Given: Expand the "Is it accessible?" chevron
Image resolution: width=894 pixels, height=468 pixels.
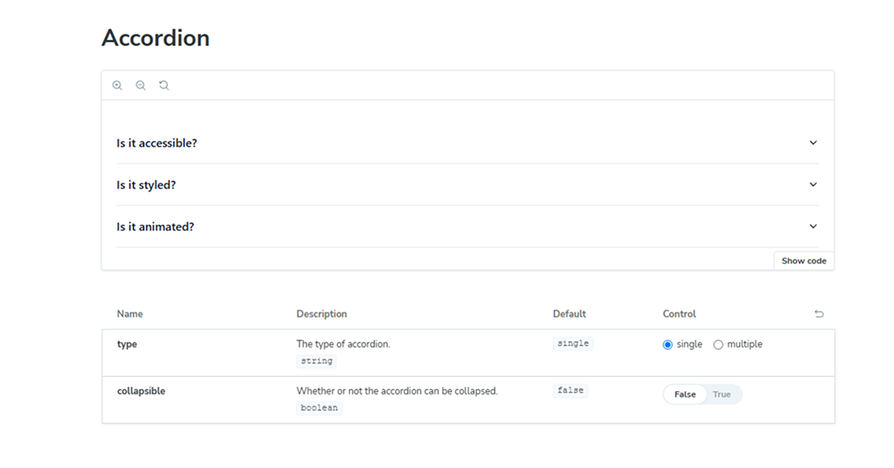Looking at the screenshot, I should [813, 143].
